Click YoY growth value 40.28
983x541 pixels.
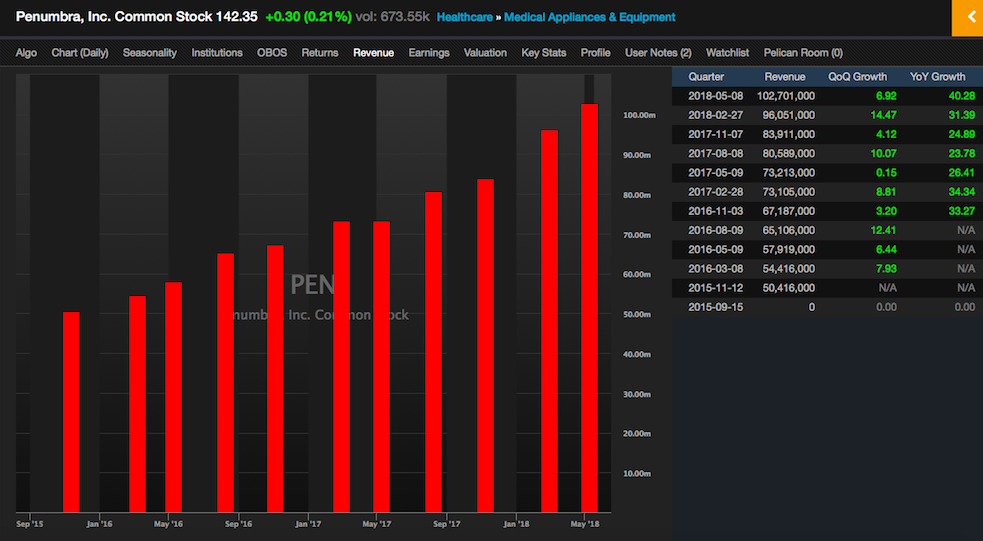pos(962,96)
